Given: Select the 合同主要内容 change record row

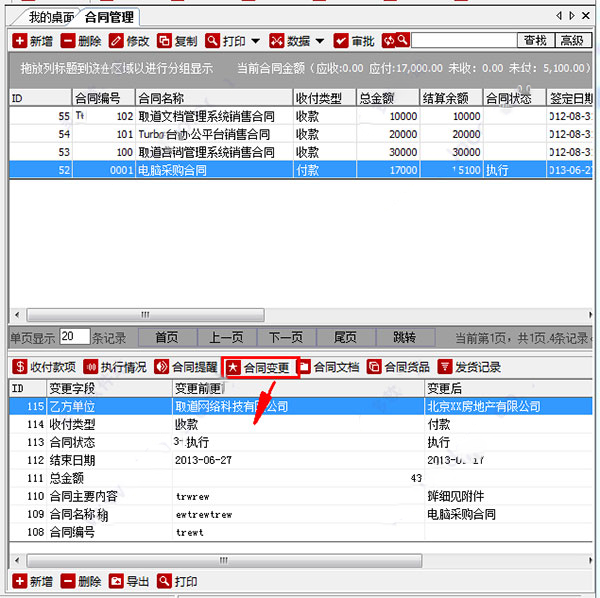Looking at the screenshot, I should [x=301, y=496].
